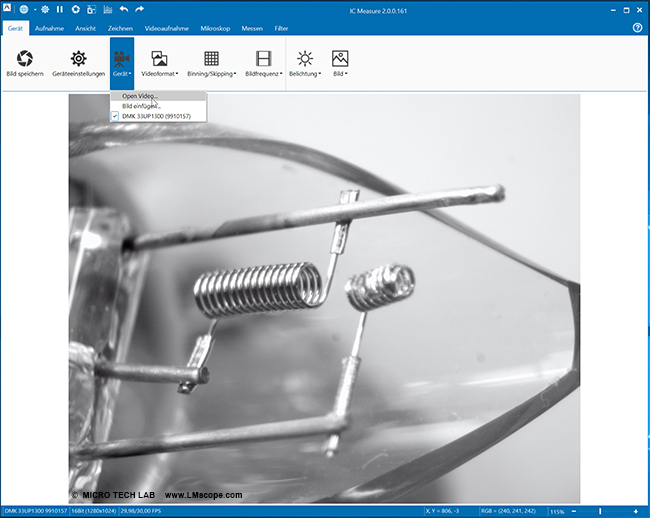
Task: Toggle the DMK 33UP1300 device checkmark
Action: point(114,116)
